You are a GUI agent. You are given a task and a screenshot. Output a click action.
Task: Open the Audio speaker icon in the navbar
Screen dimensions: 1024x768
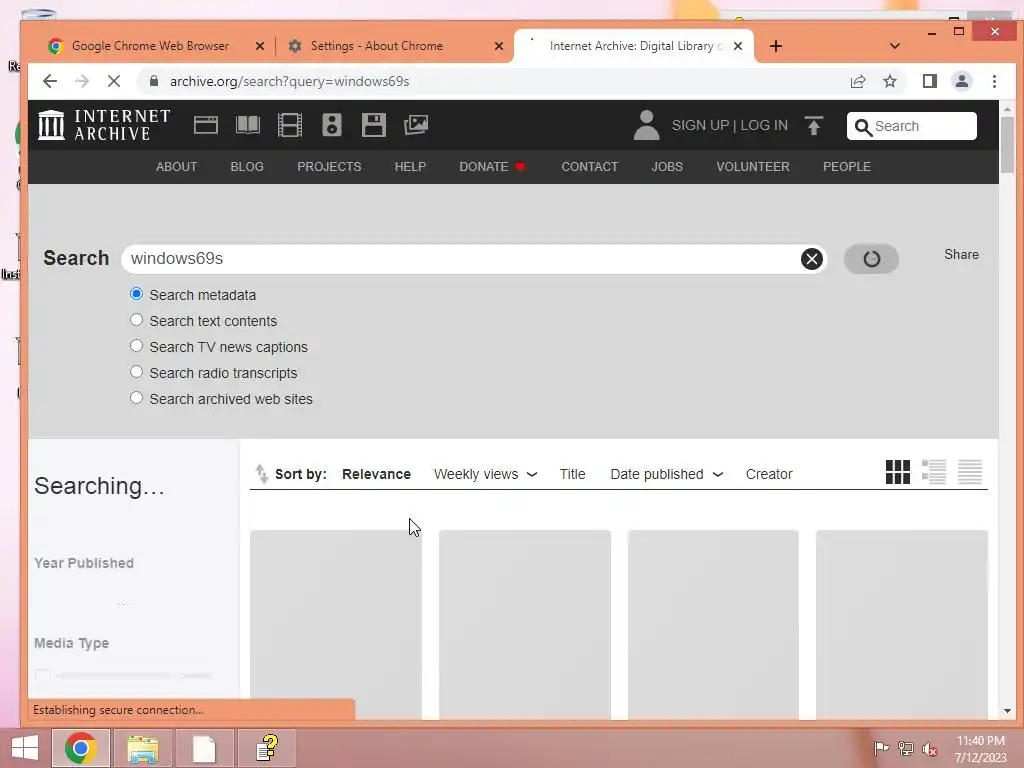(x=332, y=125)
